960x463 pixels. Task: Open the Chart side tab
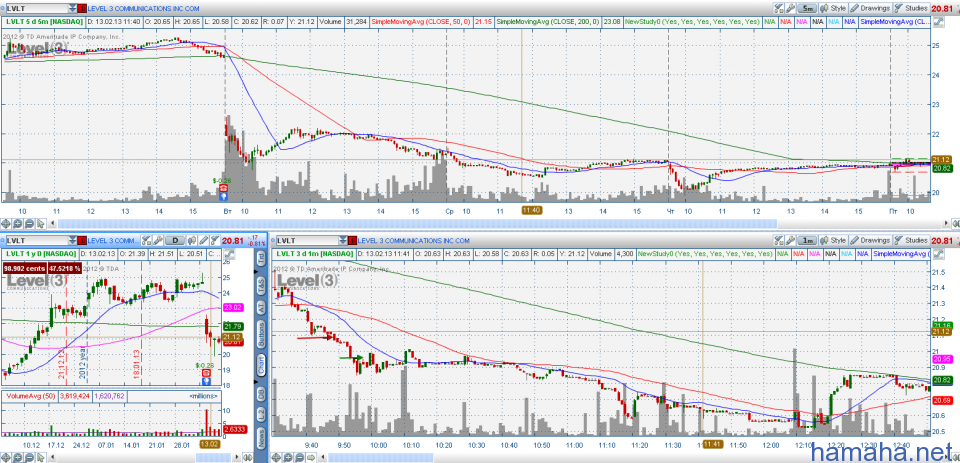coord(261,365)
